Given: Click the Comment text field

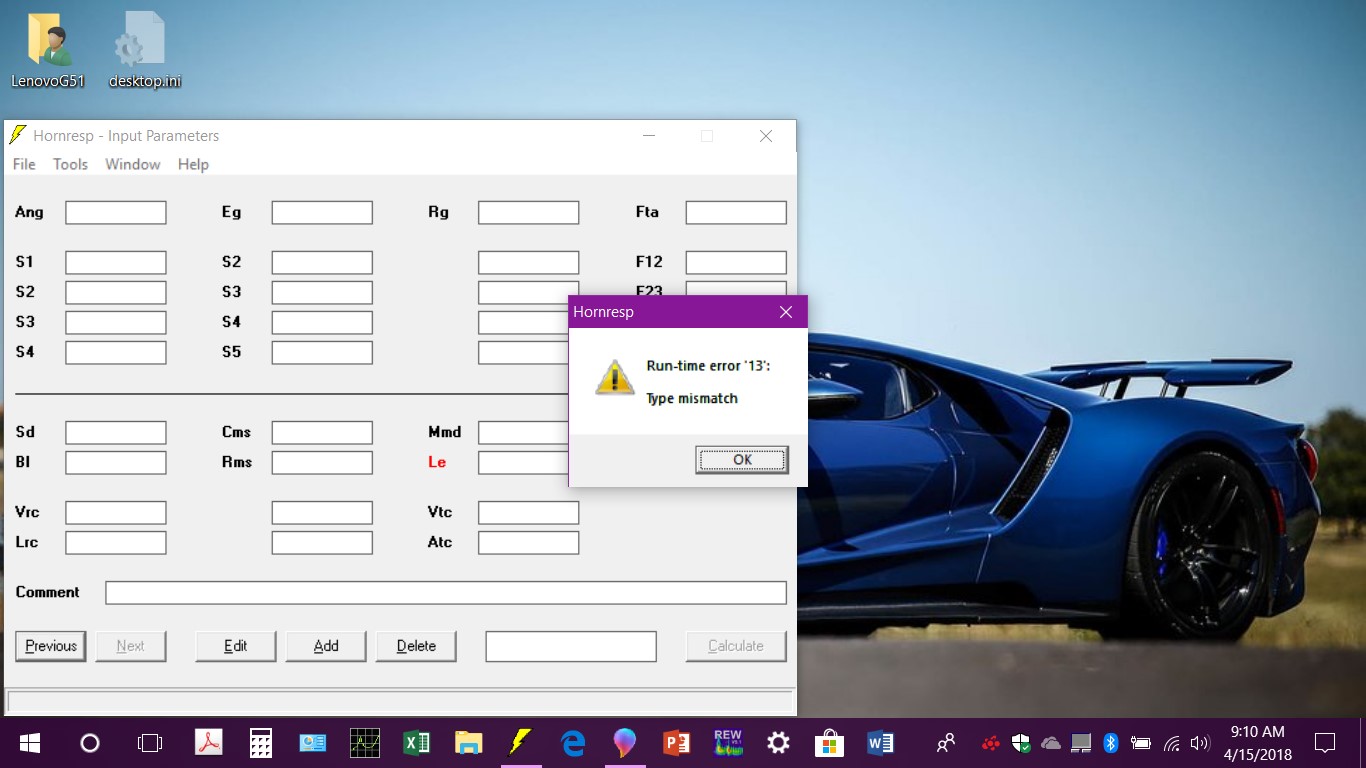Looking at the screenshot, I should point(446,592).
